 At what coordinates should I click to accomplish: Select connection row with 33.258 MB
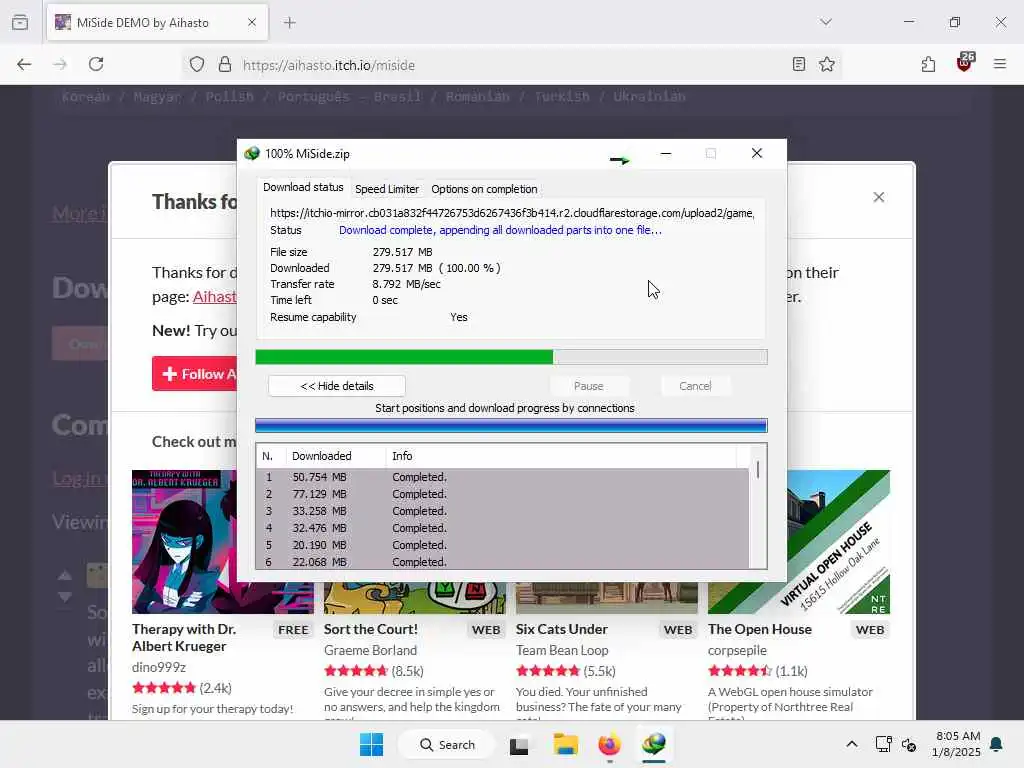pos(503,511)
